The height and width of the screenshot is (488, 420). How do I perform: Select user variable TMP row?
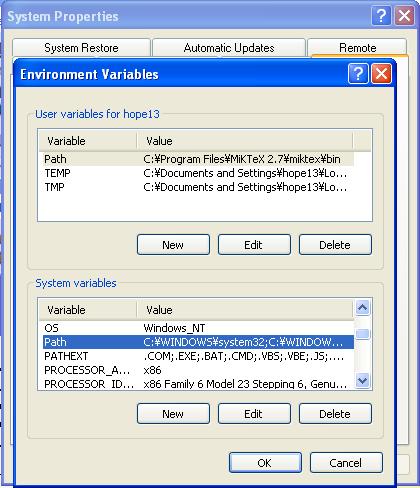[x=198, y=187]
